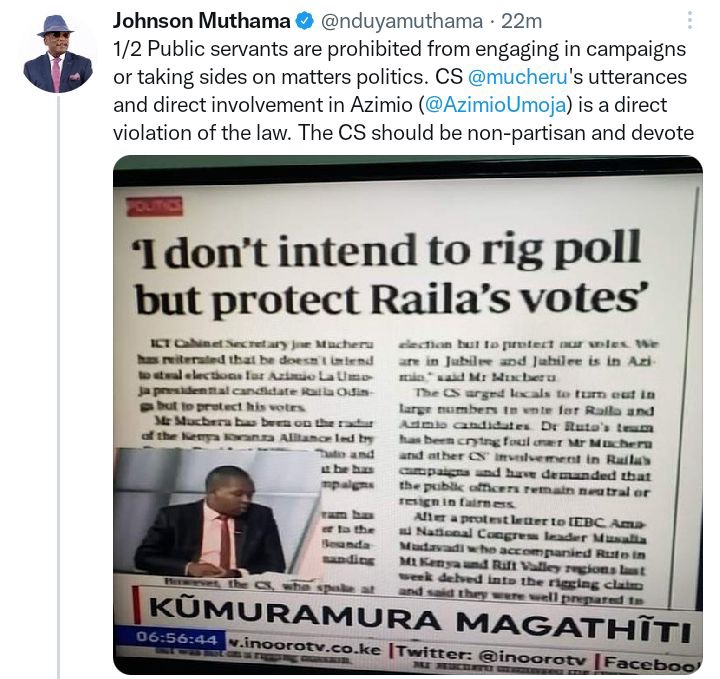The width and height of the screenshot is (720, 679).
Task: Open the tweet's three-dot more menu
Action: [690, 21]
